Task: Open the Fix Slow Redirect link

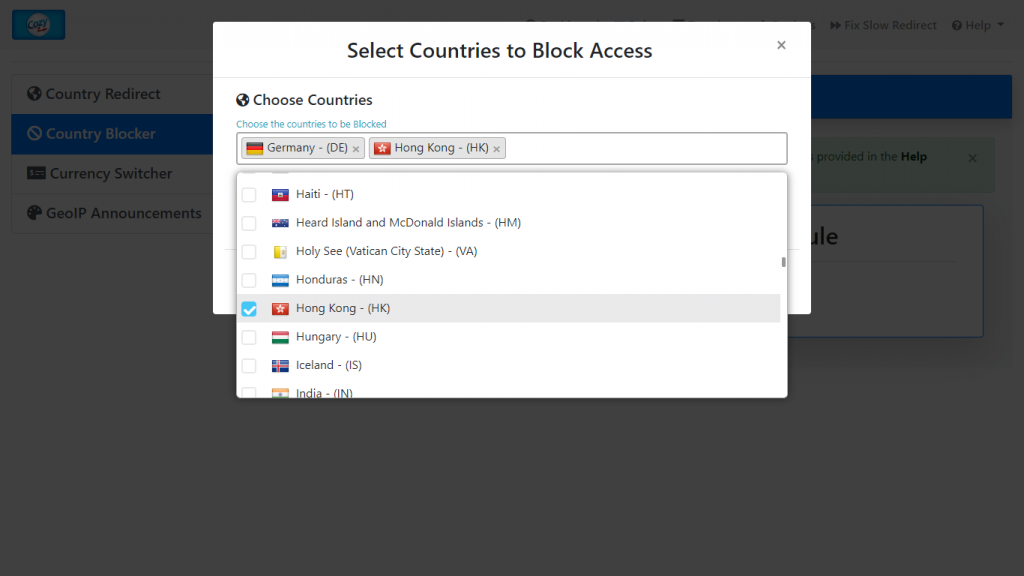Action: [x=883, y=25]
